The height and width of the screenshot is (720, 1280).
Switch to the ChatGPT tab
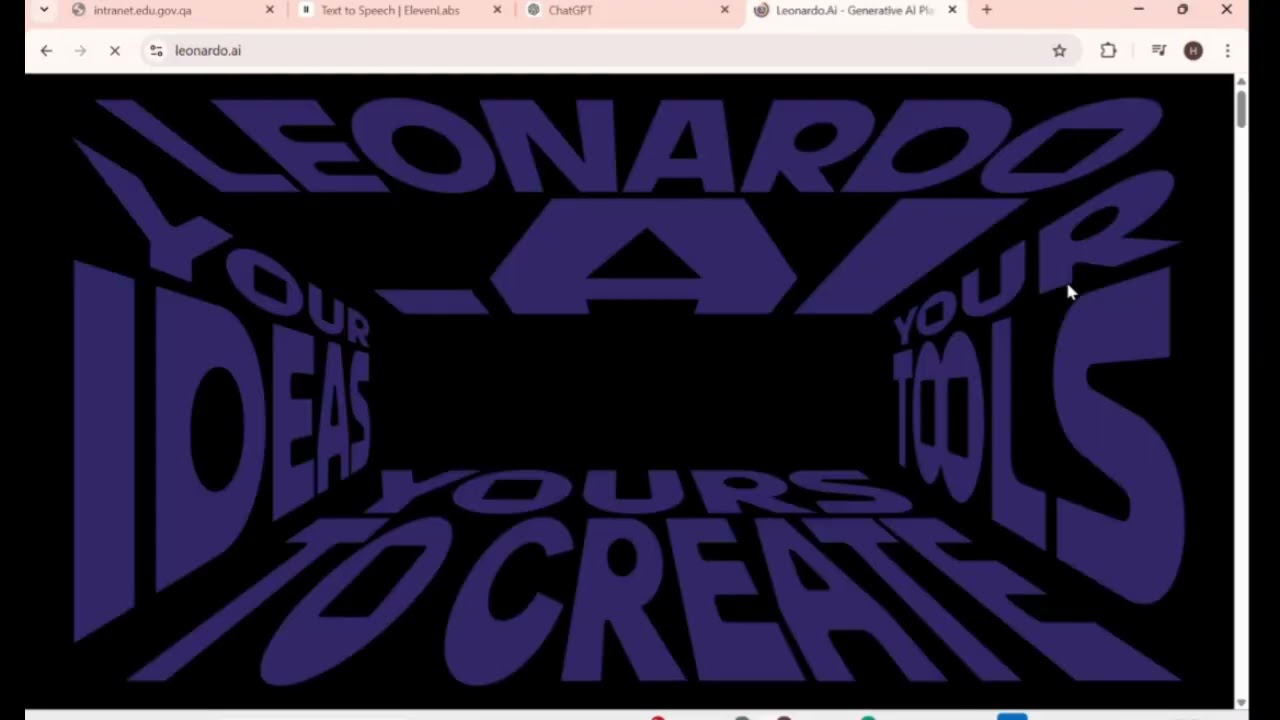pyautogui.click(x=627, y=10)
